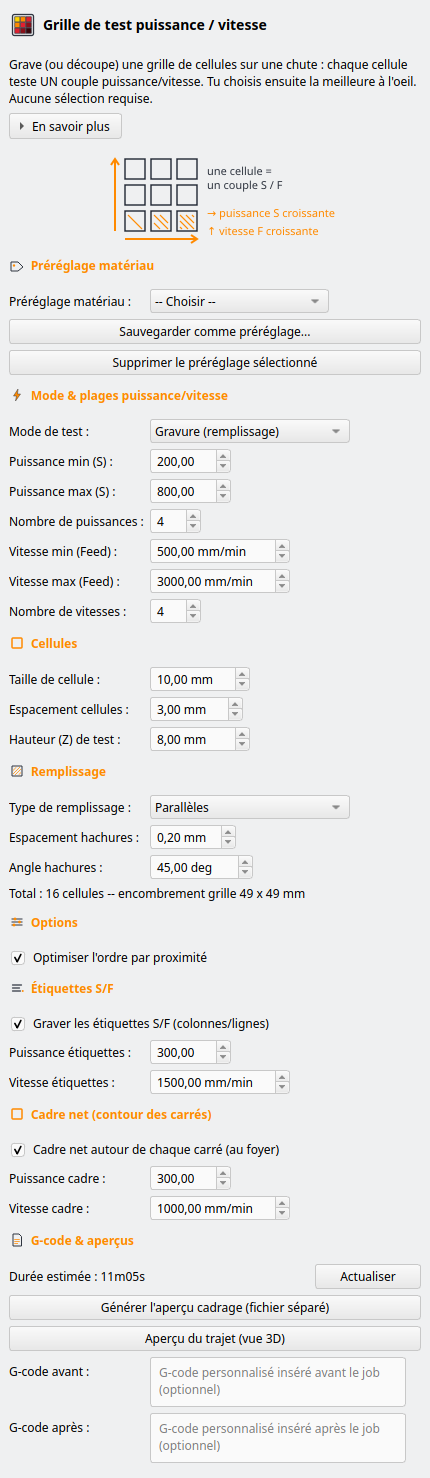Open Aperçu du trajet (vue 3D)

[215, 1339]
